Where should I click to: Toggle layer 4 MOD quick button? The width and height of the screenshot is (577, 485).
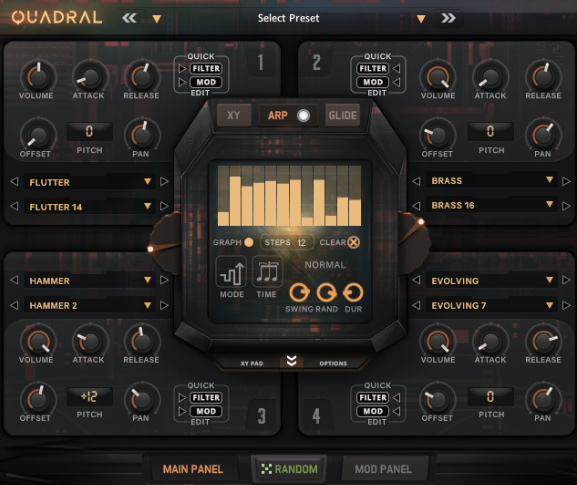[x=373, y=411]
